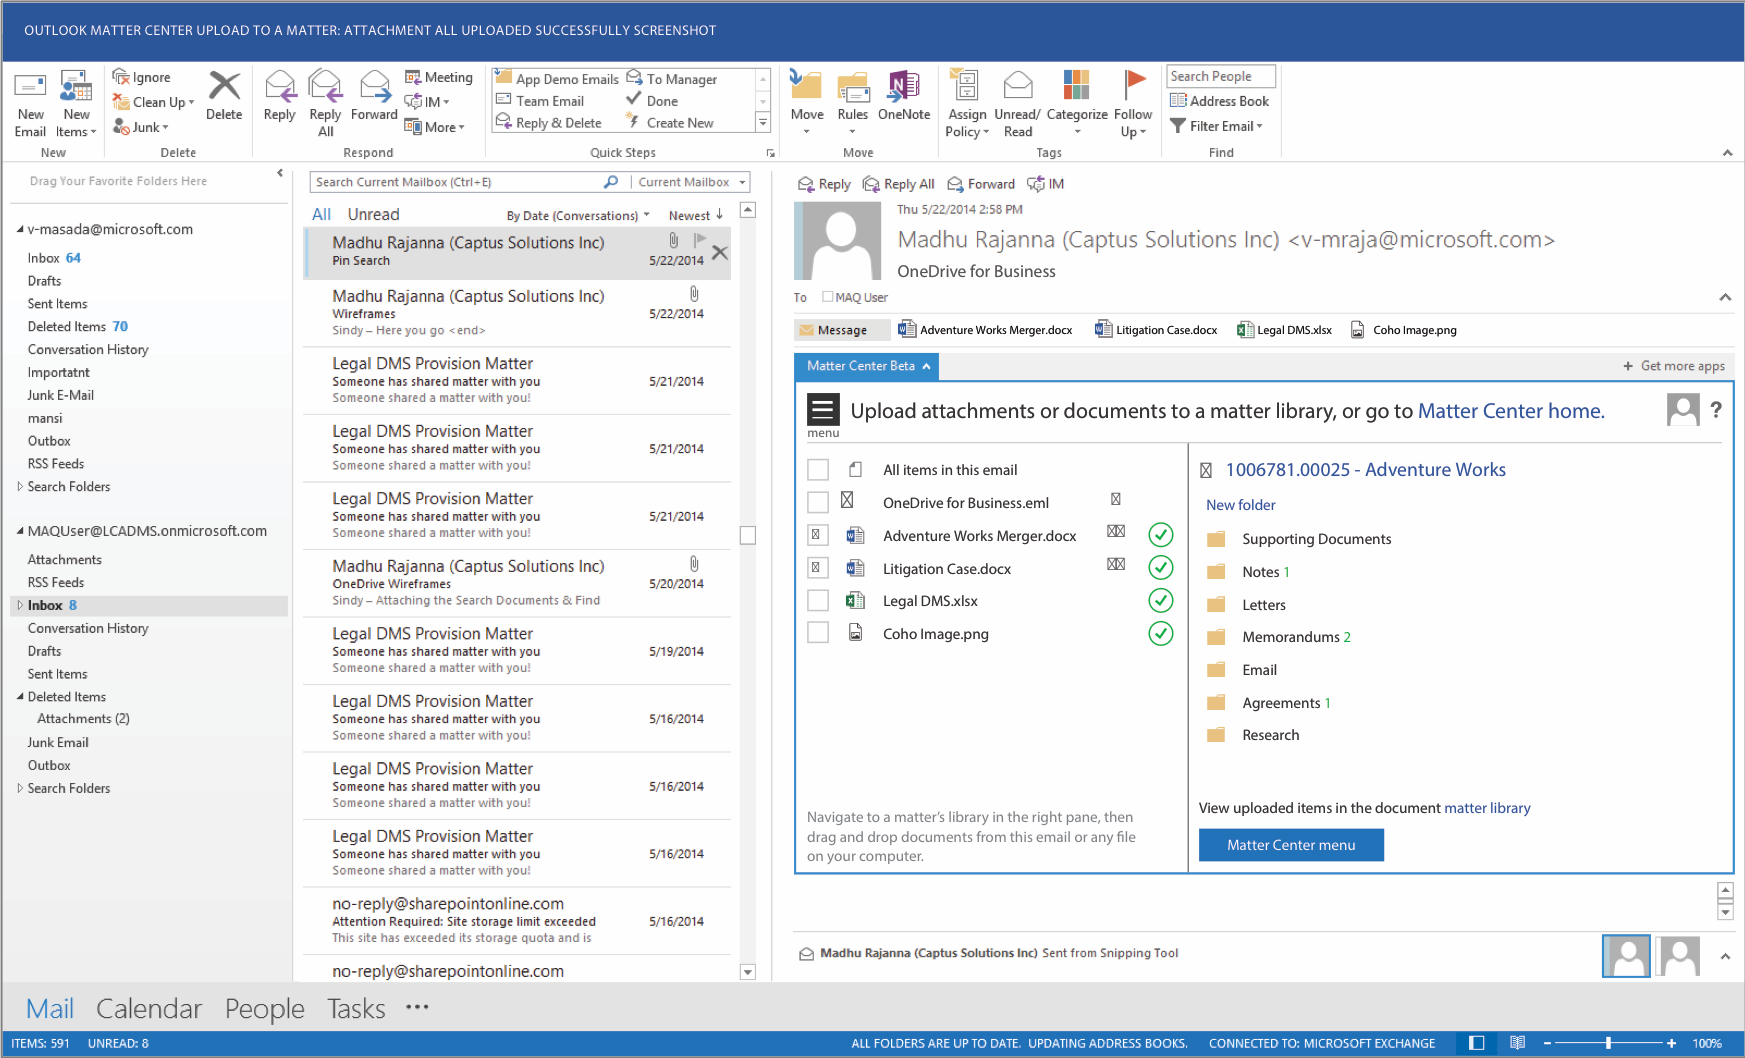This screenshot has height=1058, width=1745.
Task: Go to the People view
Action: [264, 1009]
